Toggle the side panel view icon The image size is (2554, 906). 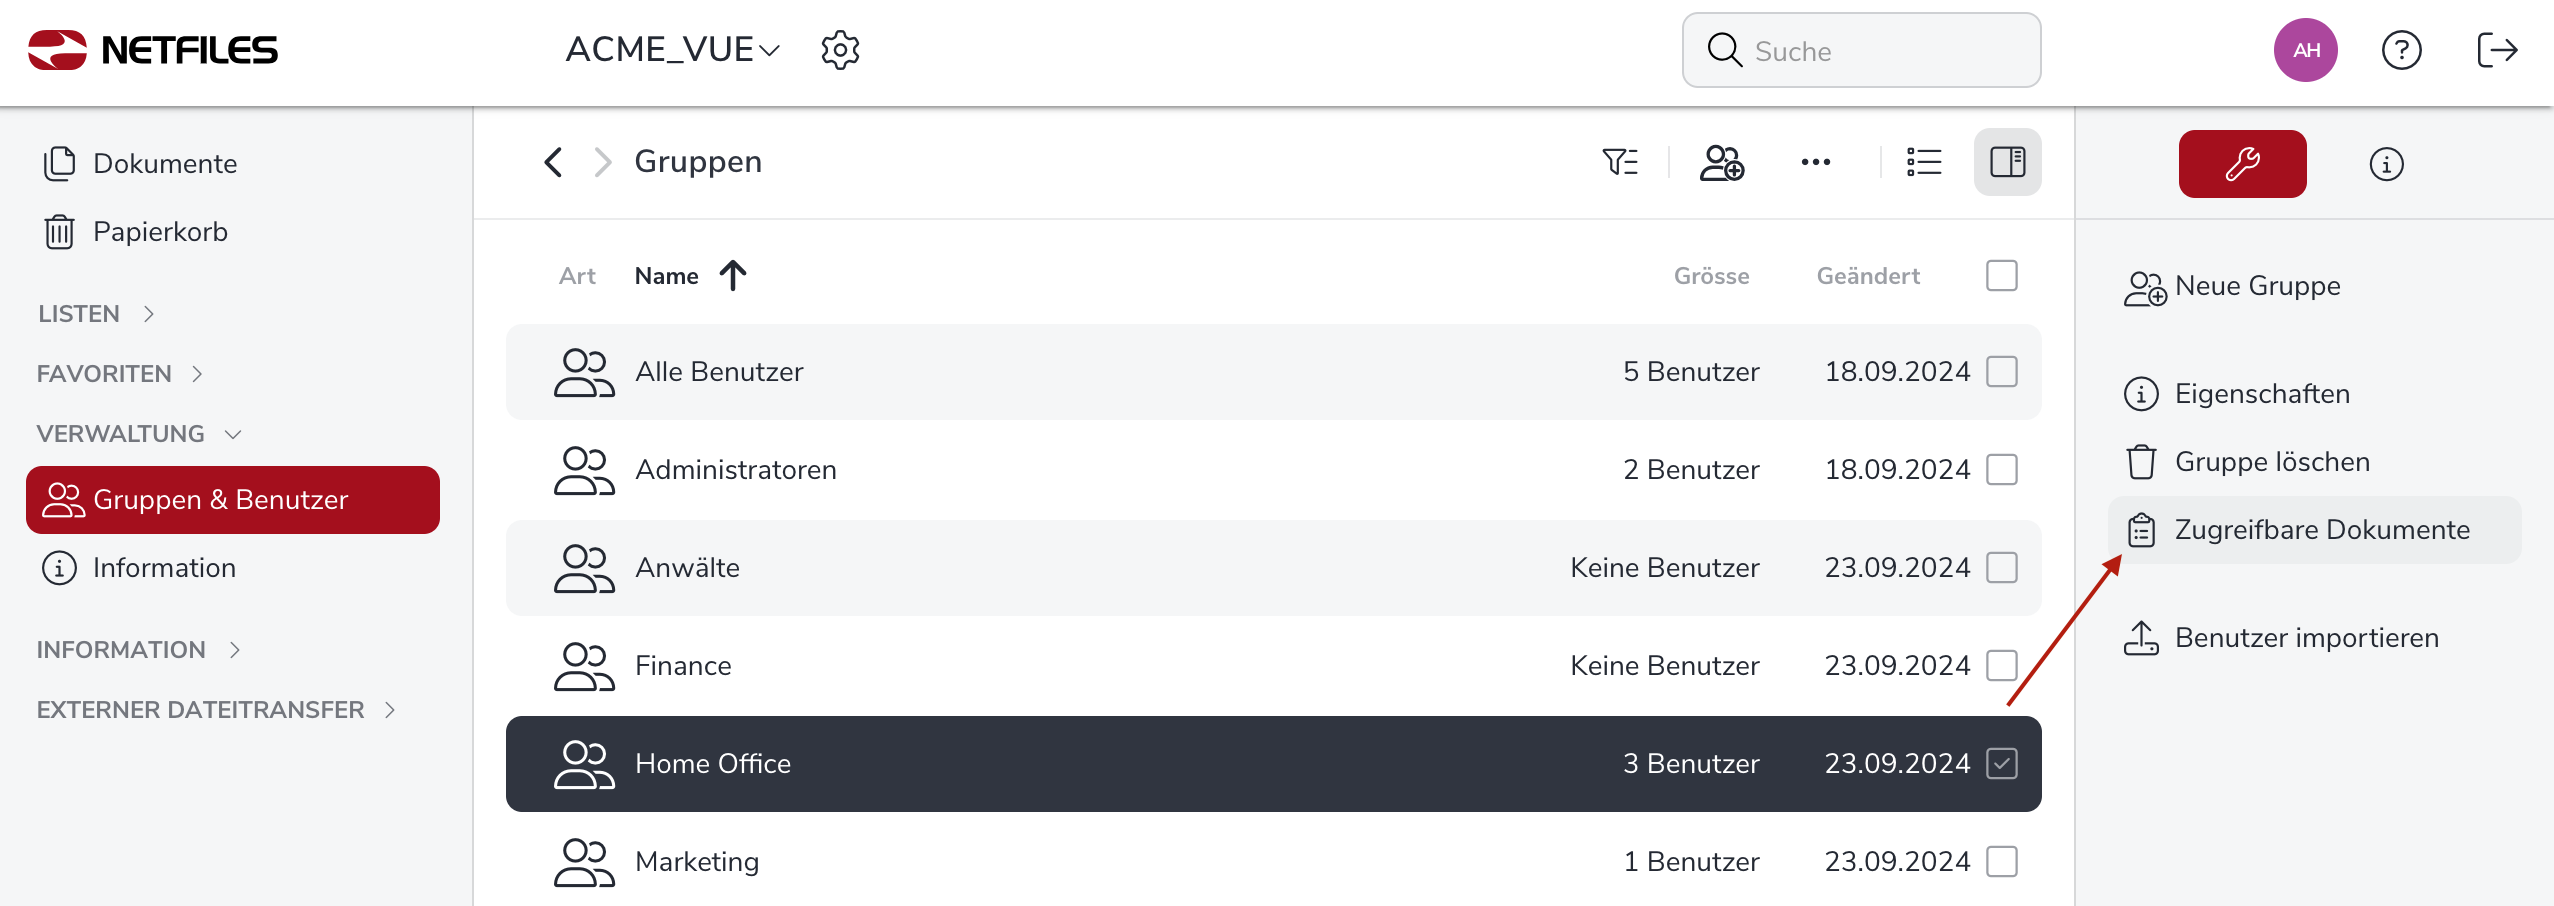pos(2007,162)
